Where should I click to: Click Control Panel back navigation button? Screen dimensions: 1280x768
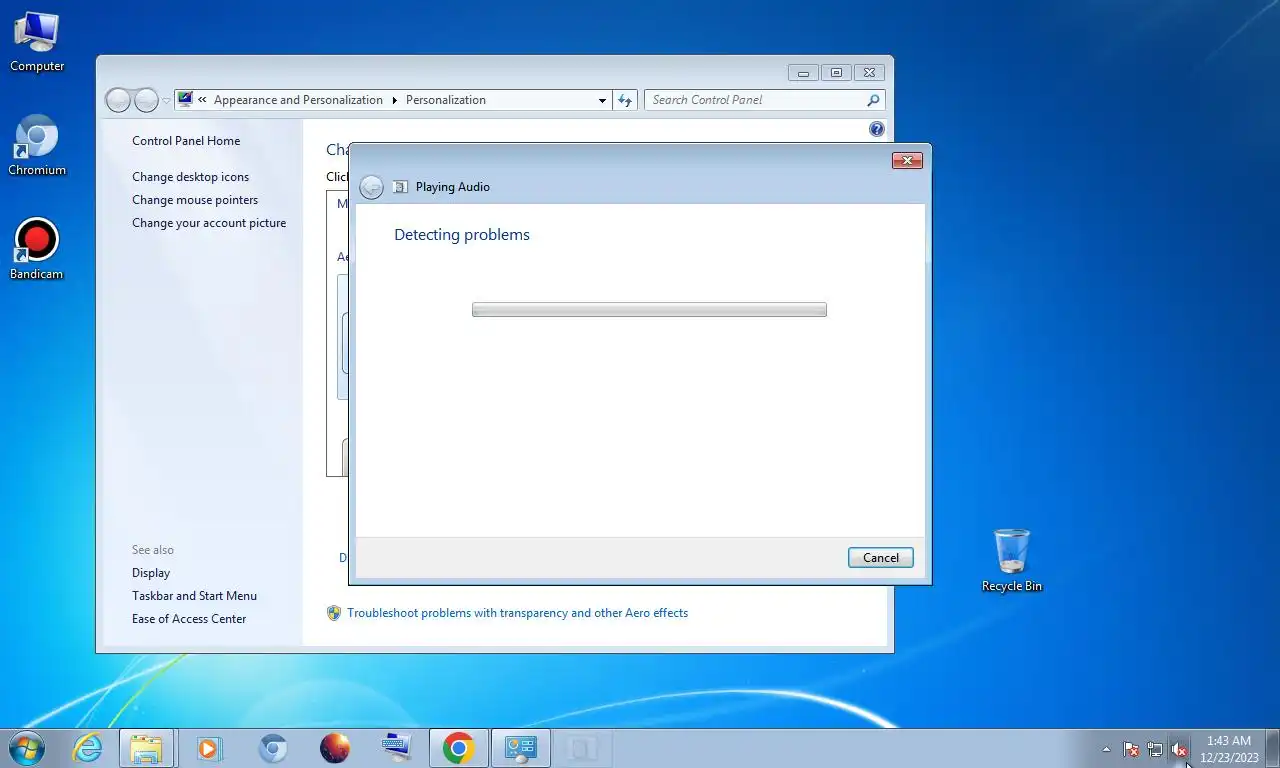coord(118,100)
